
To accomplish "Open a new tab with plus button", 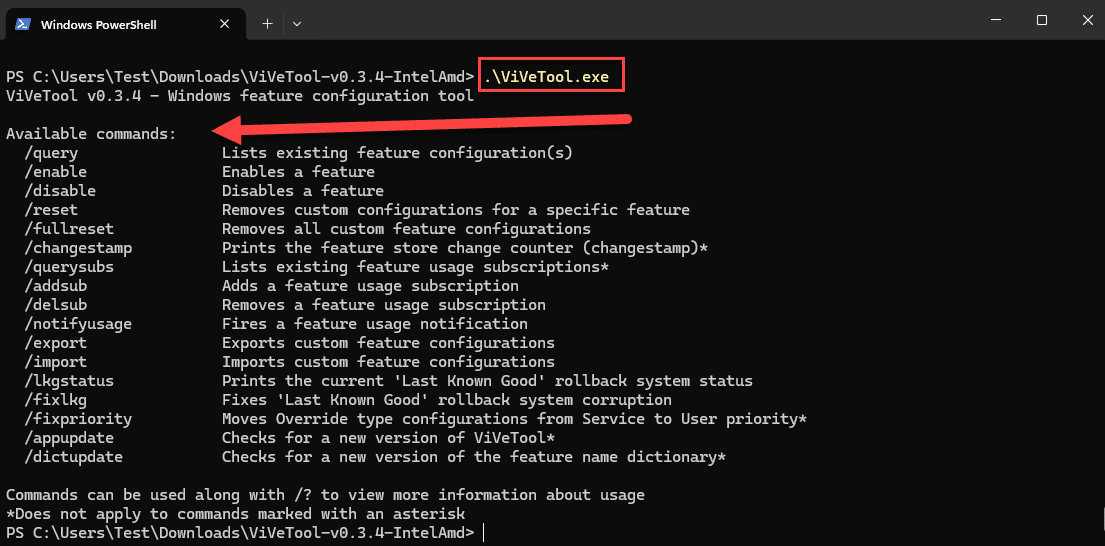I will point(267,23).
